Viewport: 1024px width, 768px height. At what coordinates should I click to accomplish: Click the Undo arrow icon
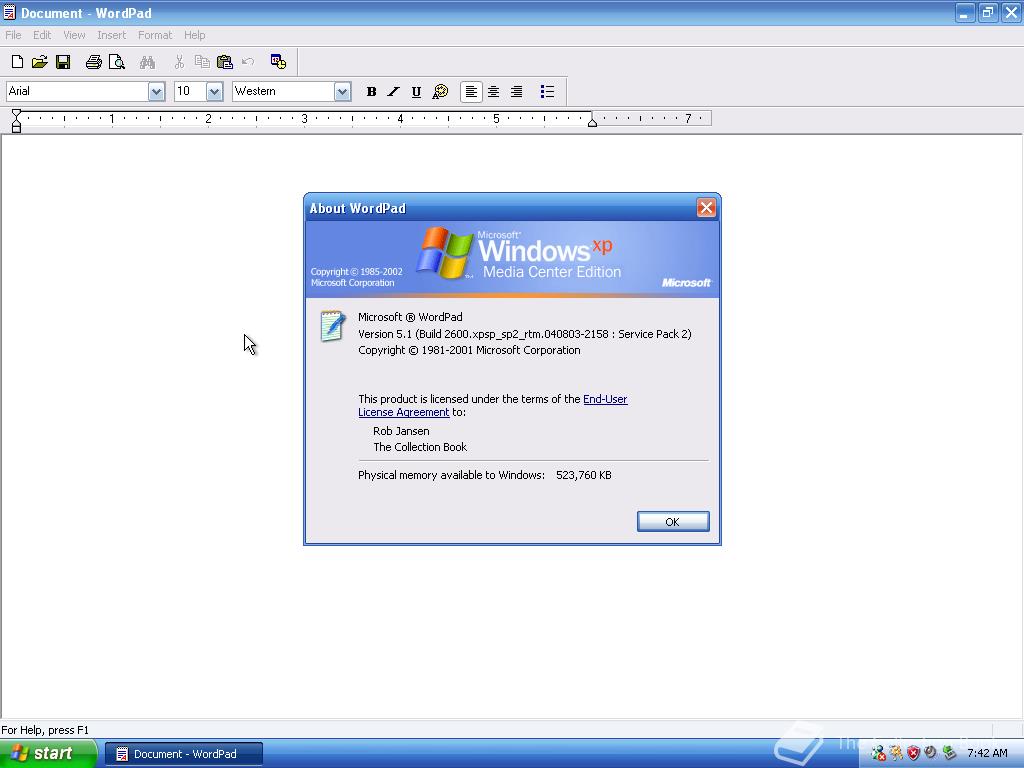click(248, 62)
